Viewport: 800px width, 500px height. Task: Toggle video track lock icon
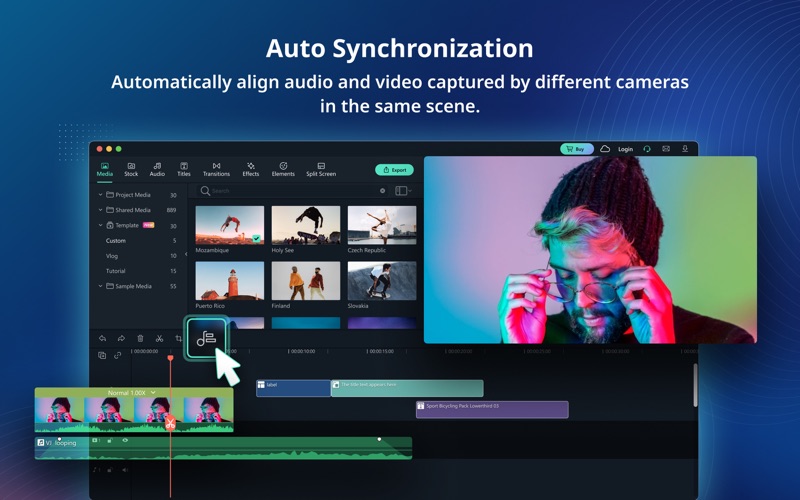pos(110,440)
